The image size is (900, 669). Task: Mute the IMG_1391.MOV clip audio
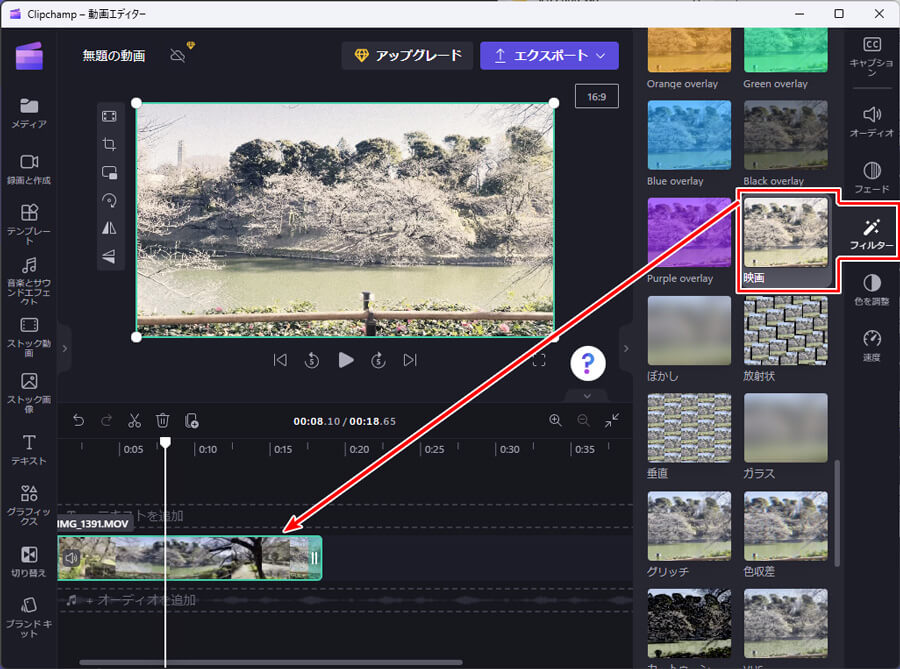71,558
